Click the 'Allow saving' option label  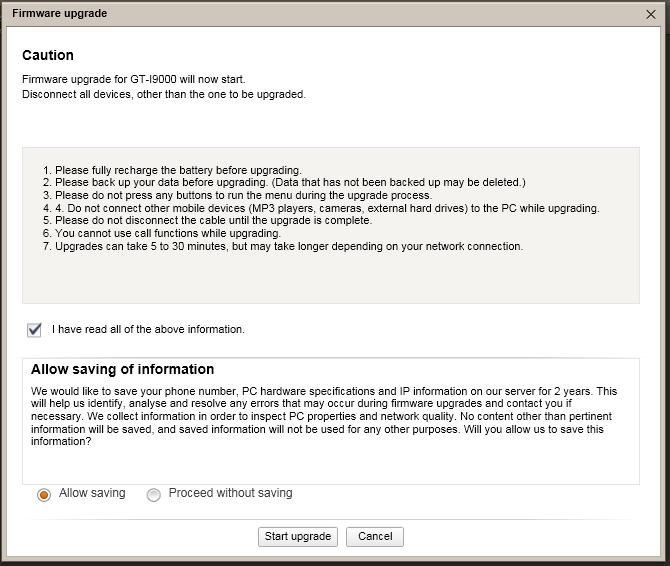pyautogui.click(x=92, y=493)
